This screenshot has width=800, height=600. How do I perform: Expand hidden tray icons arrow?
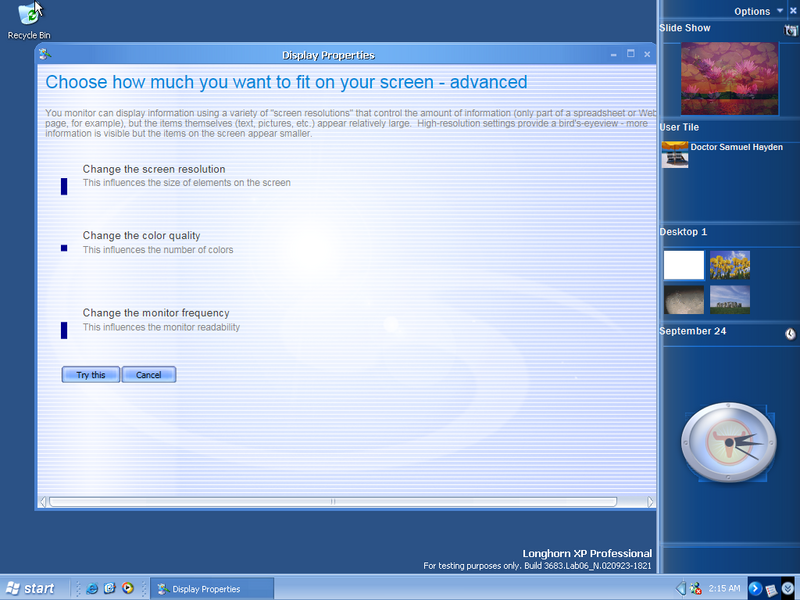(681, 588)
